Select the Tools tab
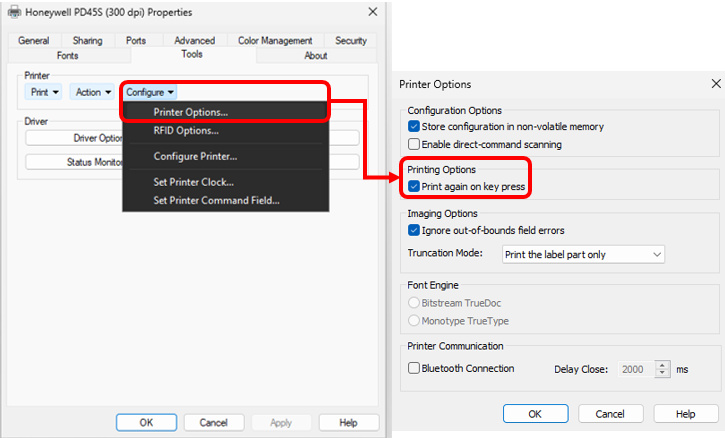The height and width of the screenshot is (438, 725). point(192,54)
